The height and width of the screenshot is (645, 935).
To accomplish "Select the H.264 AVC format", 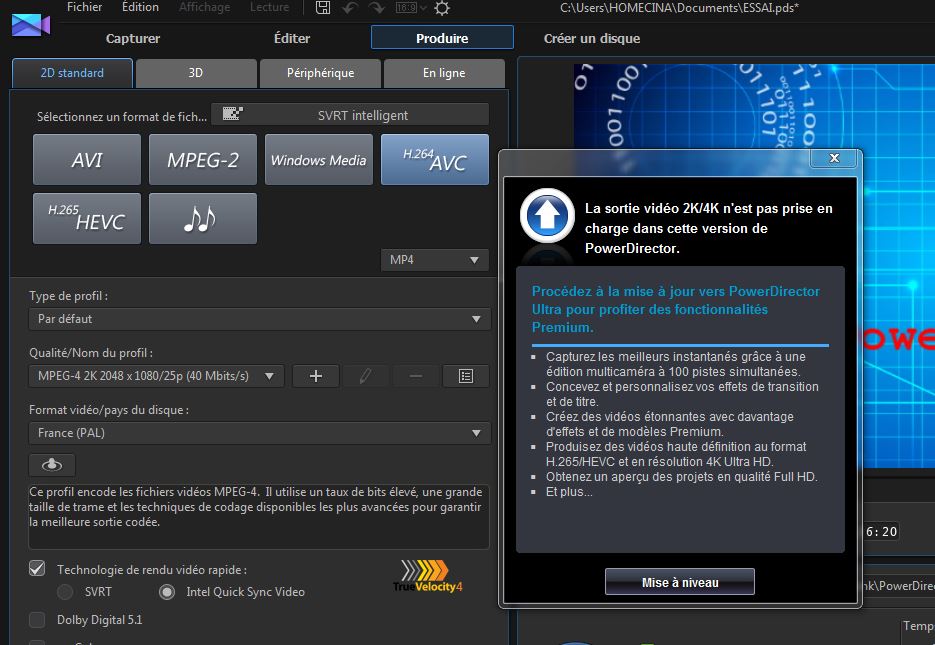I will (x=435, y=160).
